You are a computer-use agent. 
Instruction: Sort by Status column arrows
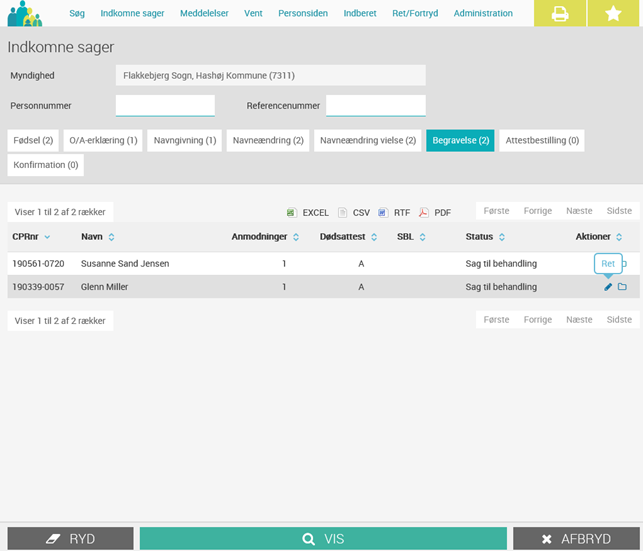(502, 237)
